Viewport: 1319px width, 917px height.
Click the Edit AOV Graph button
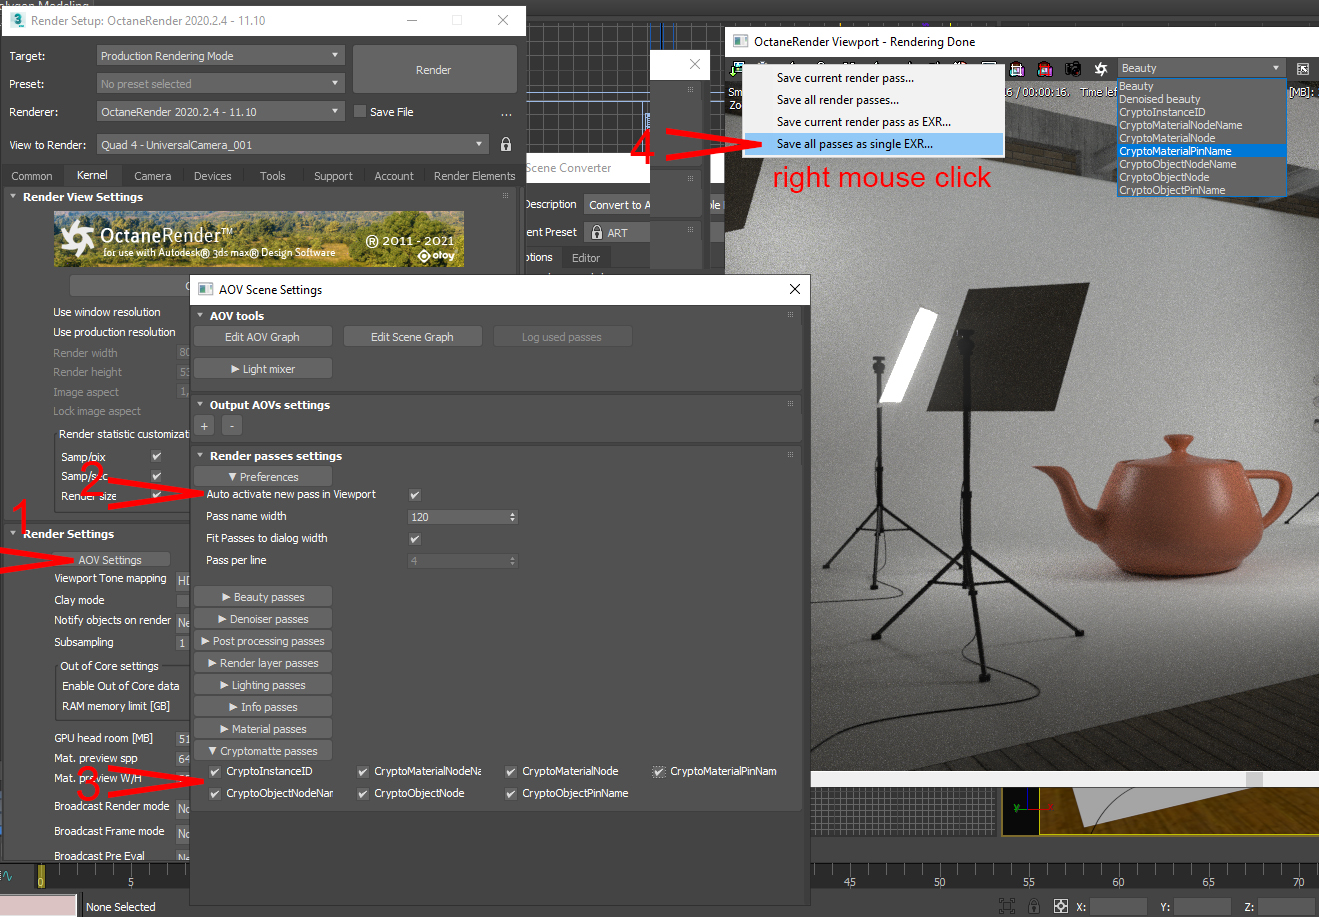(x=262, y=337)
